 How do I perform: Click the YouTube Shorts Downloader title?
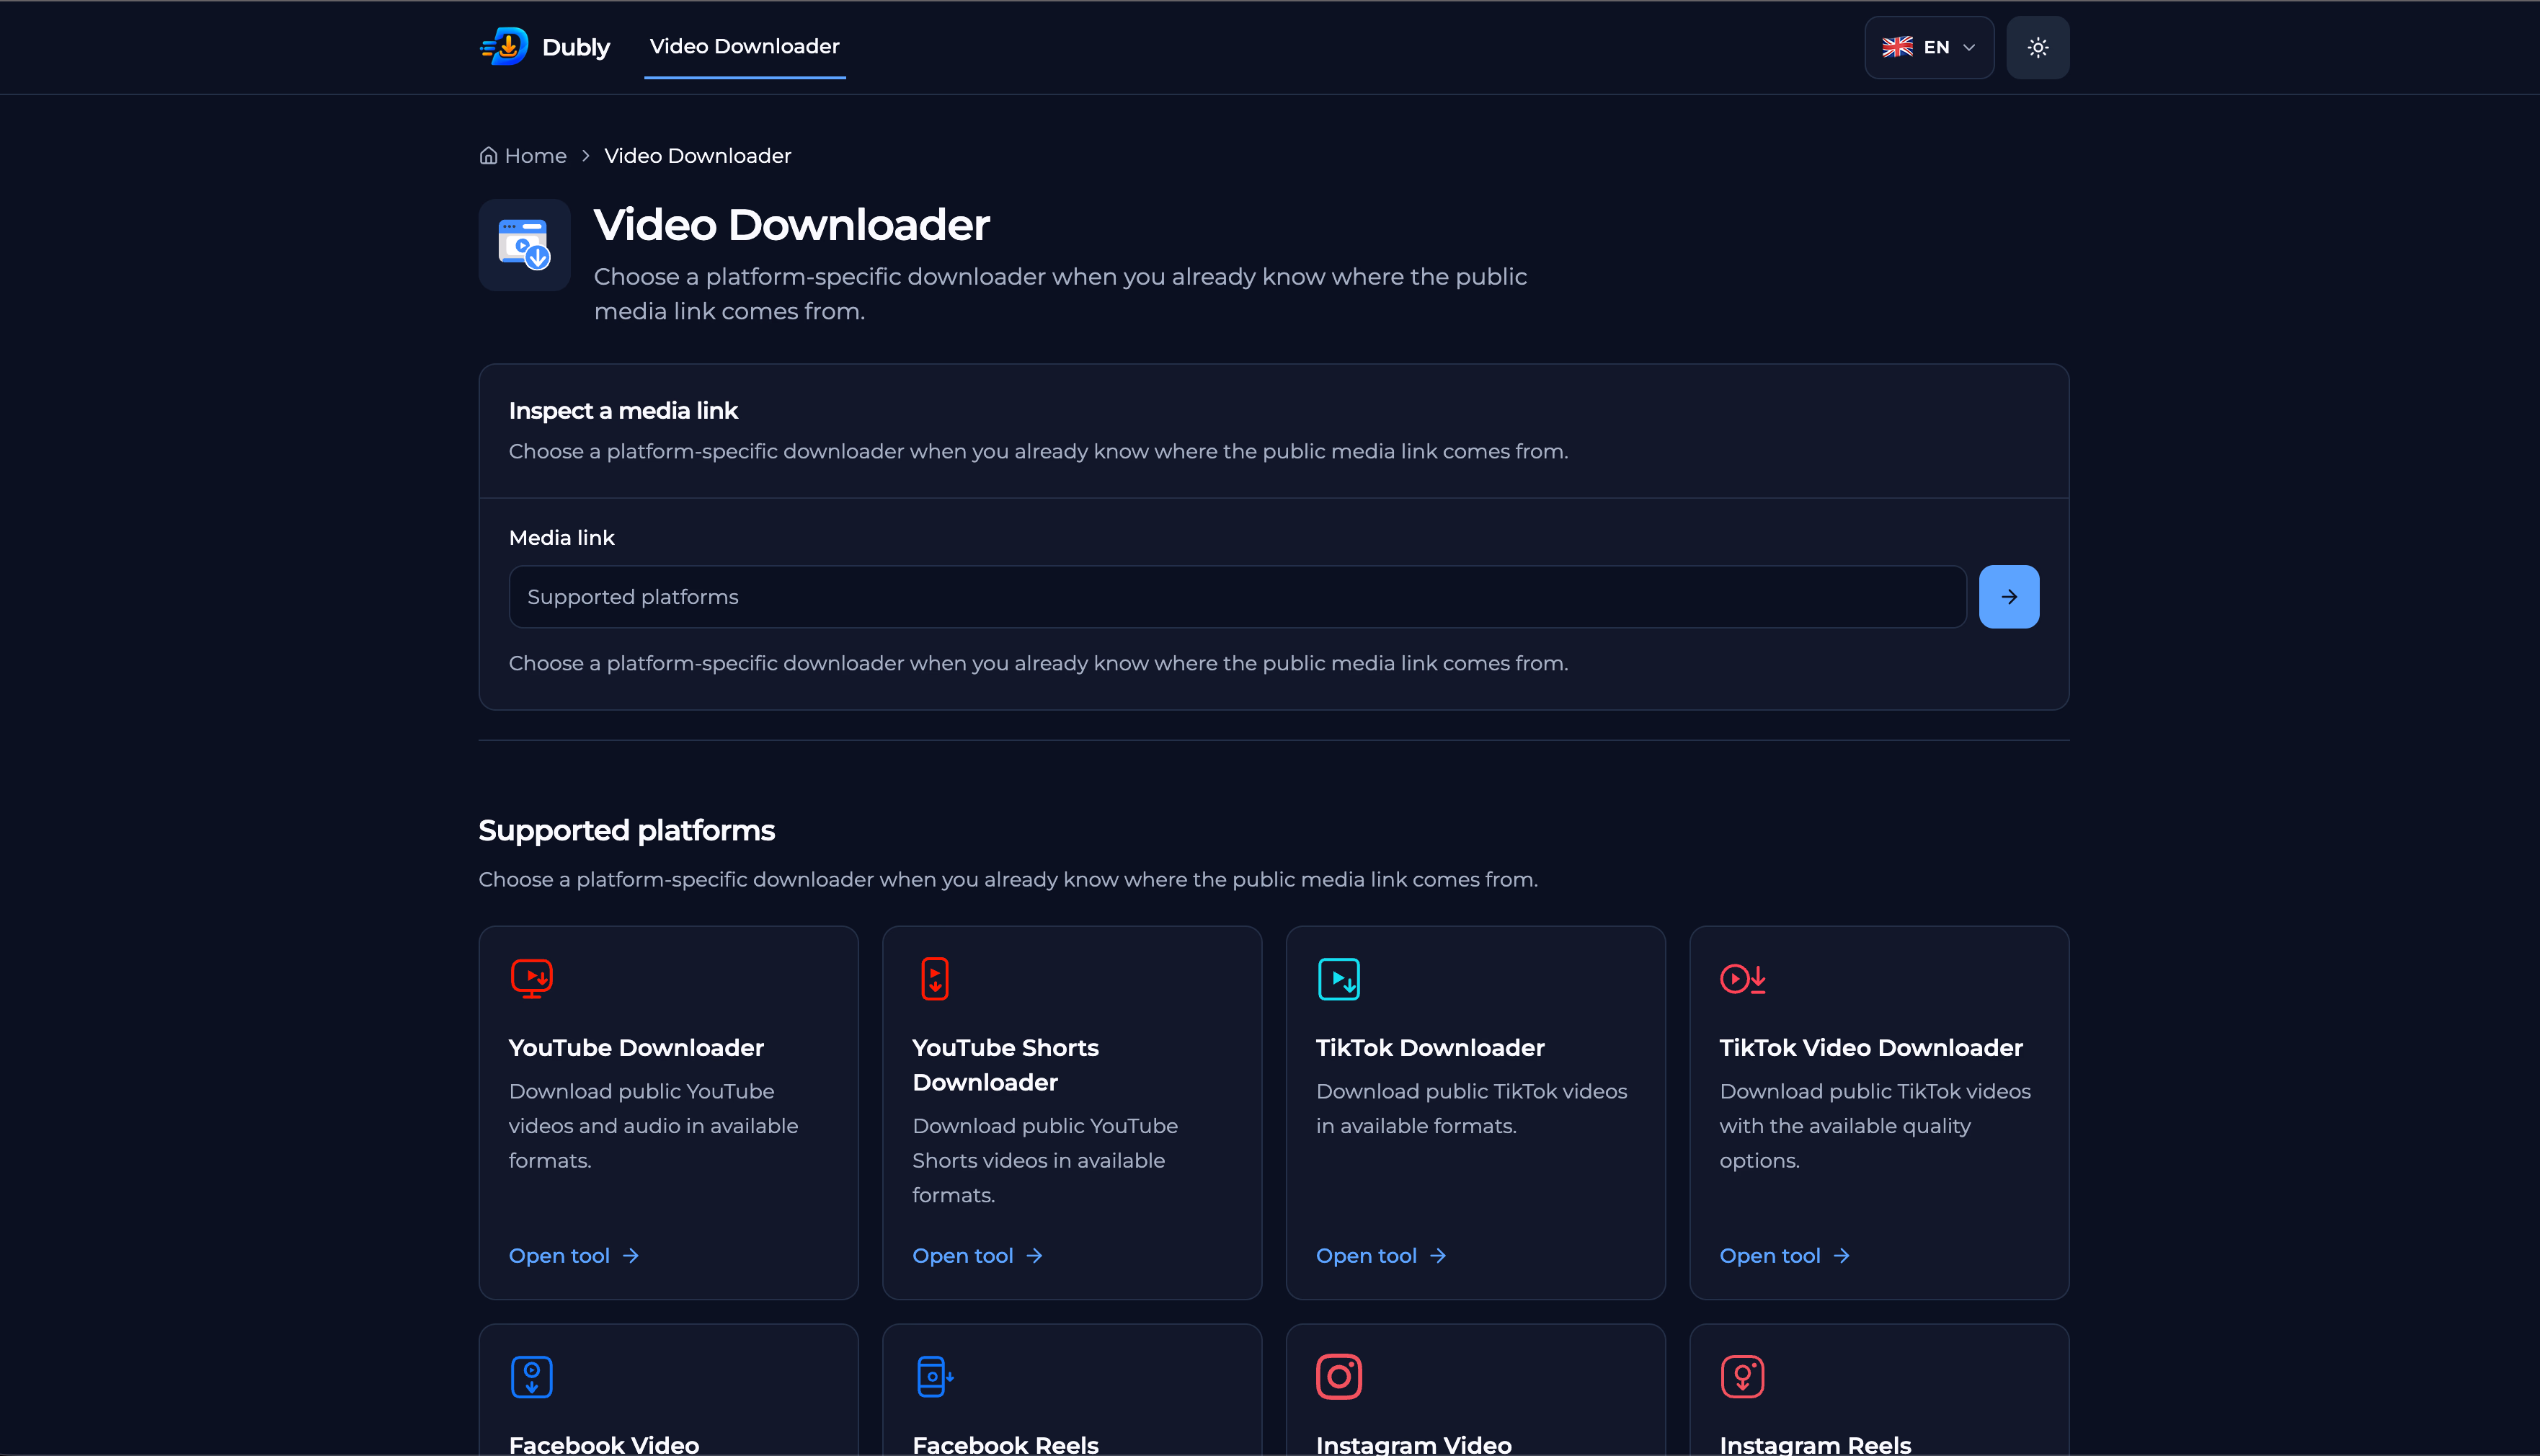(x=1005, y=1065)
